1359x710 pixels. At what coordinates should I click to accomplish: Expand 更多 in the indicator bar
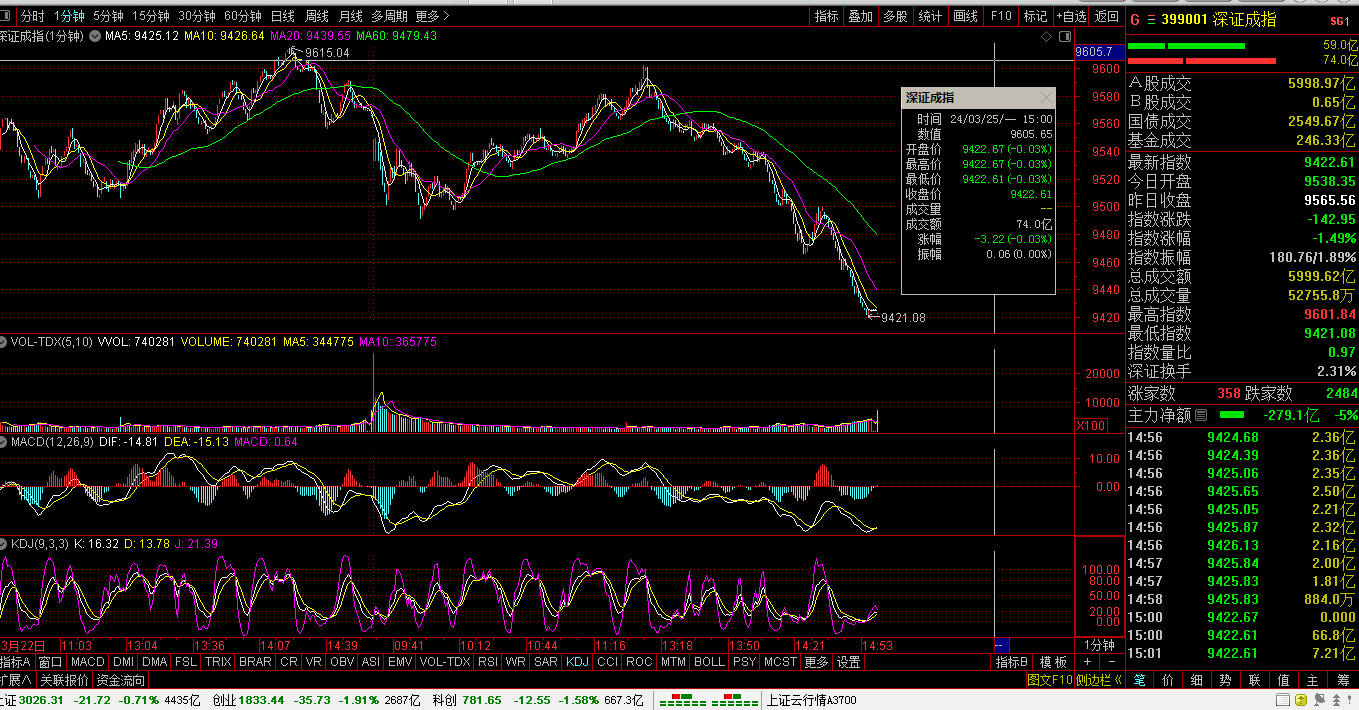coord(816,662)
